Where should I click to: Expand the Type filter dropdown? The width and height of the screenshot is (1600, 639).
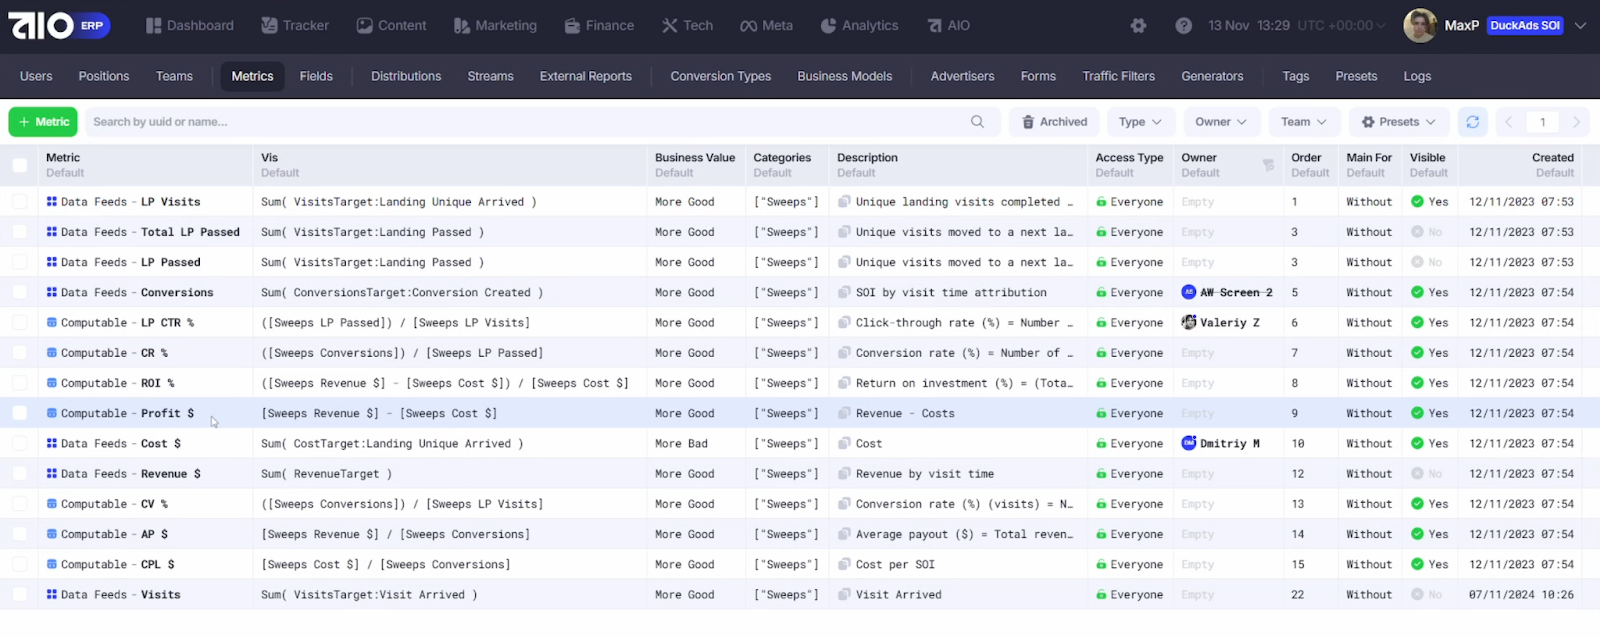point(1140,122)
